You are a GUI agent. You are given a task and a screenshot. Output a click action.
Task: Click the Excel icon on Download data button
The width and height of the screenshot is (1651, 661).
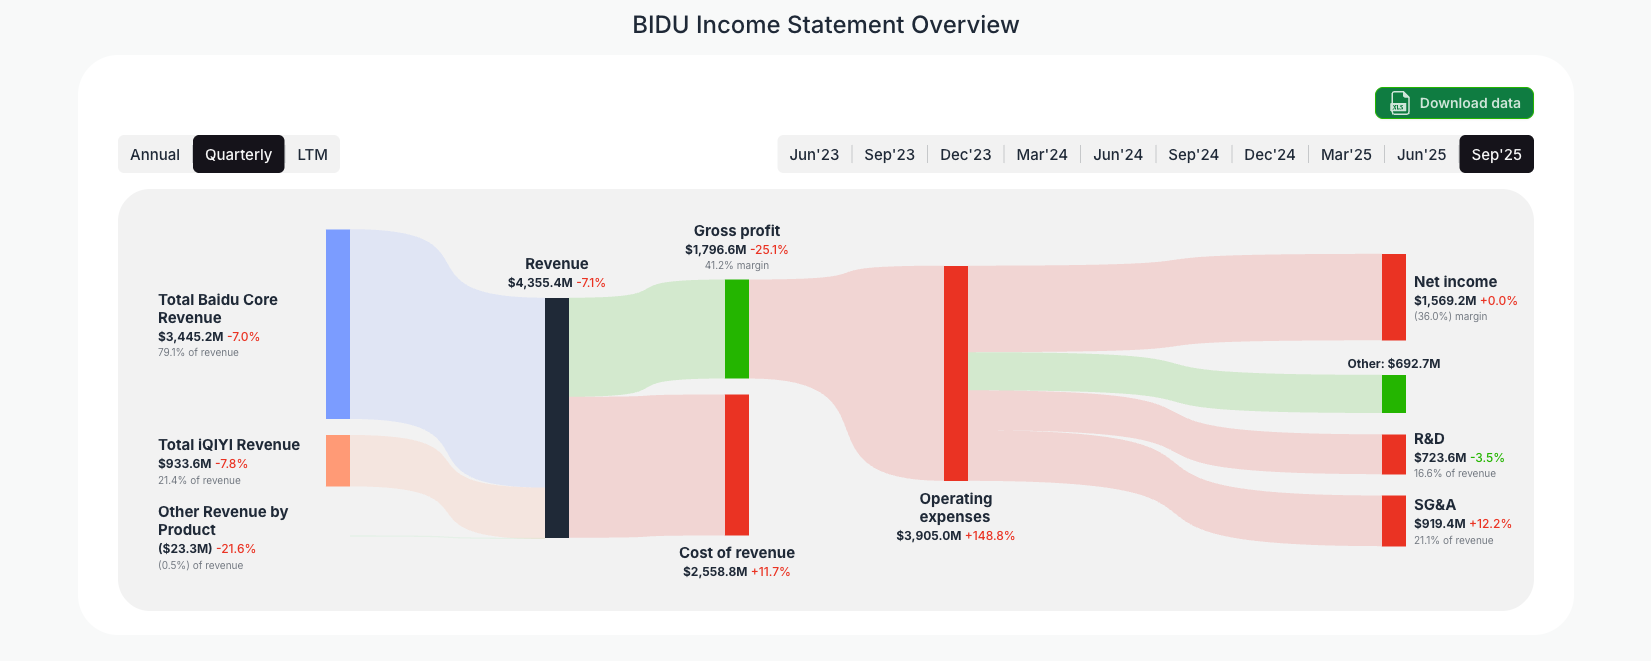tap(1397, 103)
